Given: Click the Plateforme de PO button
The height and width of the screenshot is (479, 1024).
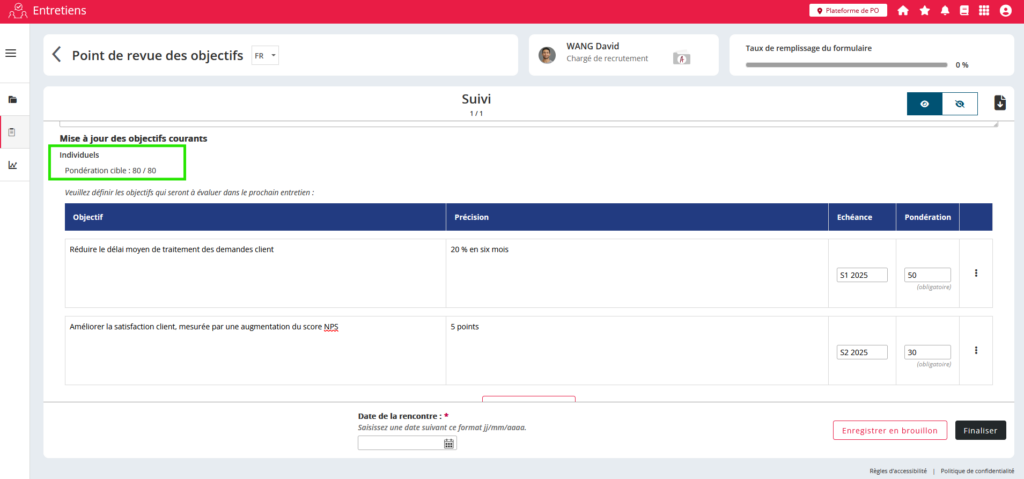Looking at the screenshot, I should (x=849, y=11).
